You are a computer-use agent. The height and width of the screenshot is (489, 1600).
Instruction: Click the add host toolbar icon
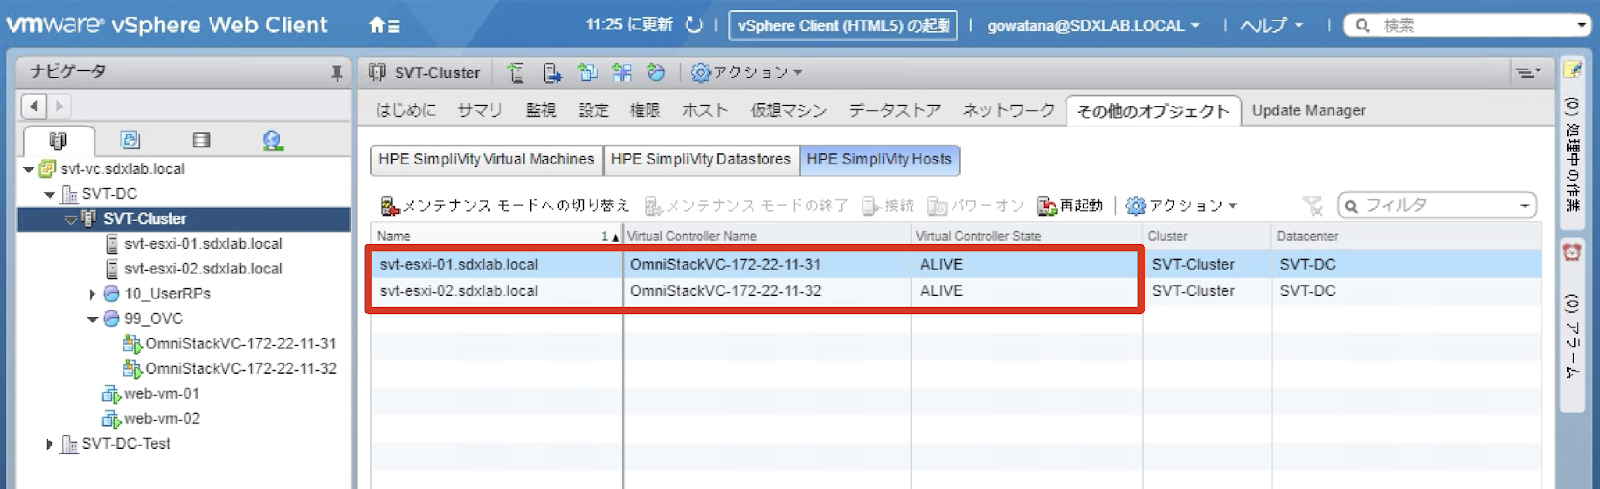516,72
